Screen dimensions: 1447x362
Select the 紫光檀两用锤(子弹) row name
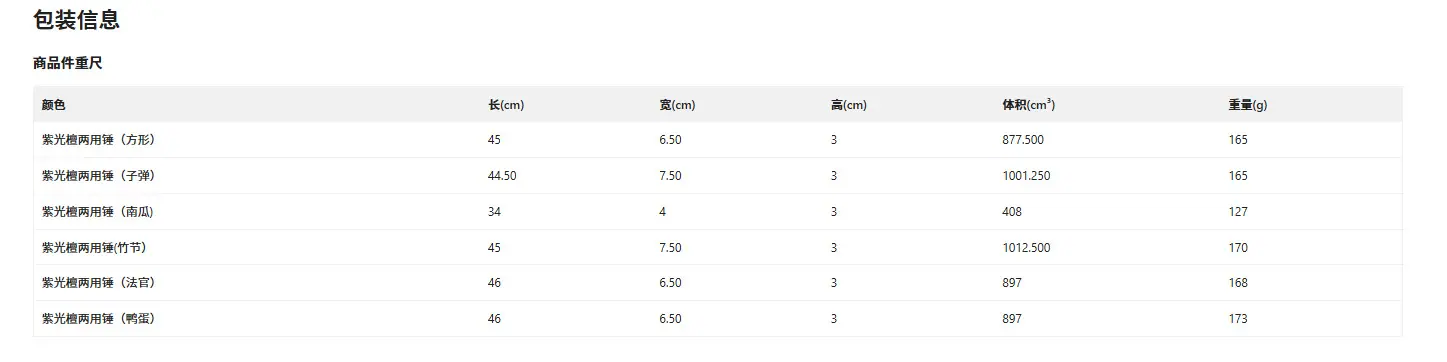[99, 176]
